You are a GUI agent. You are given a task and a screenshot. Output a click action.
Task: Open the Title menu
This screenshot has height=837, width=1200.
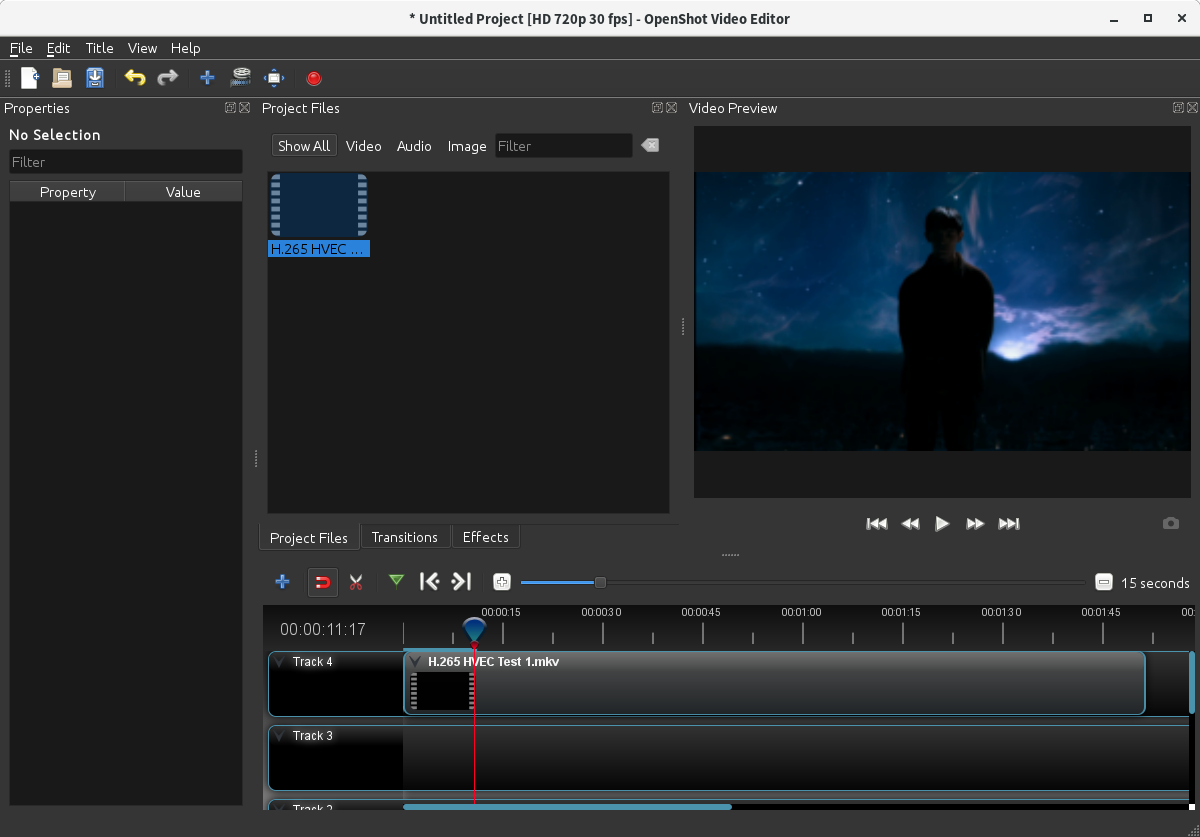click(99, 48)
